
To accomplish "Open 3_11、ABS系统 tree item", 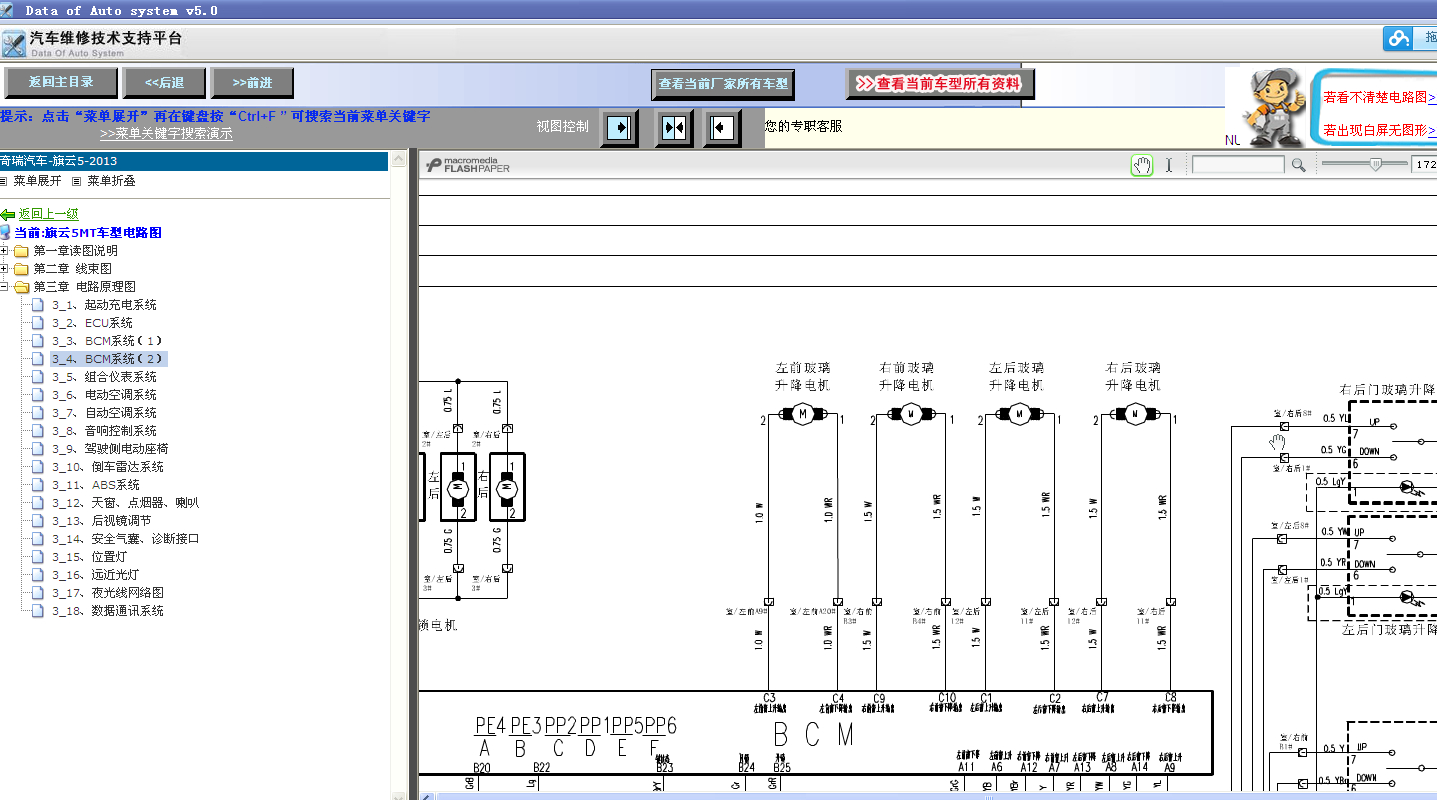I will coord(96,485).
